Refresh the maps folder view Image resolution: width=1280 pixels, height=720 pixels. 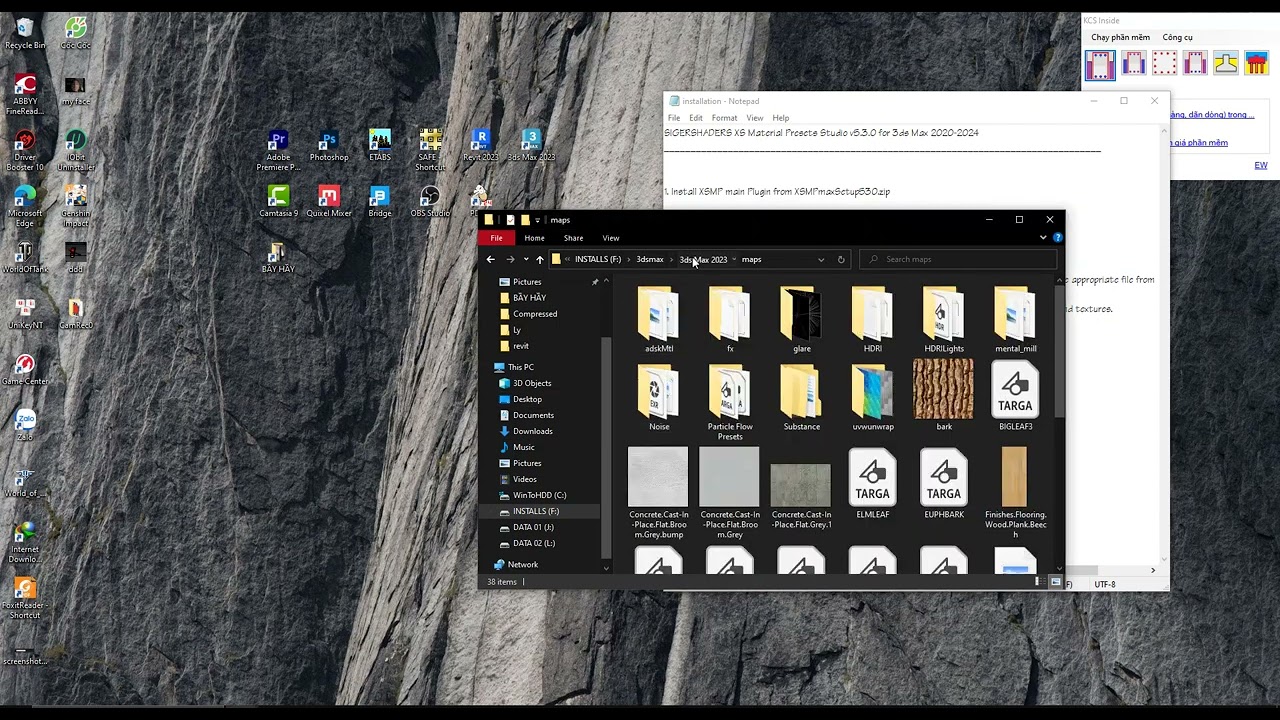[841, 259]
